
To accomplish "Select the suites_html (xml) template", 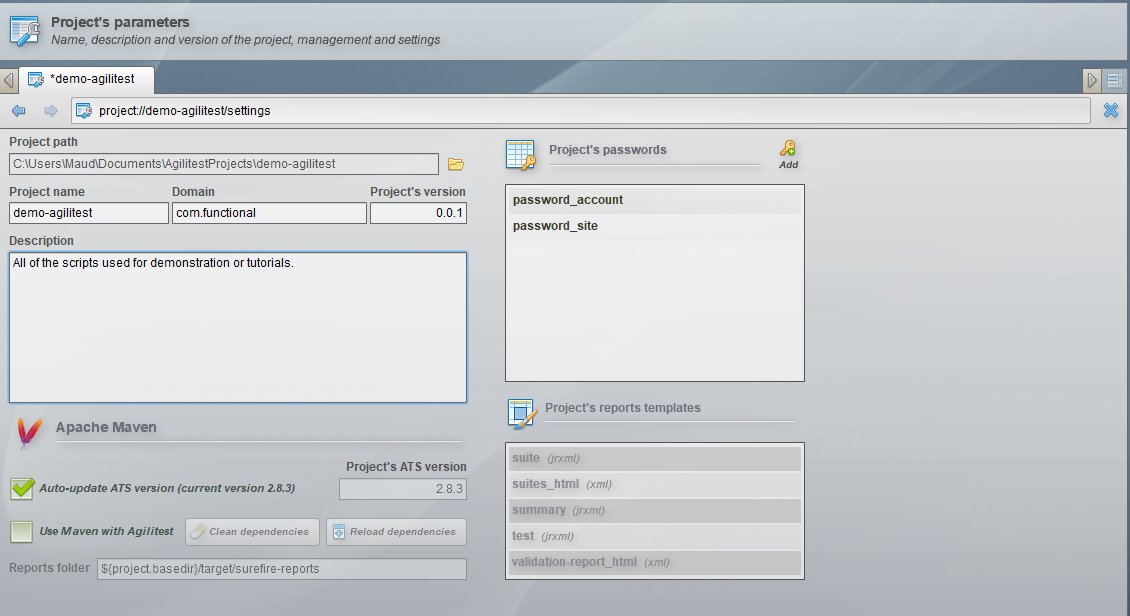I will click(654, 484).
